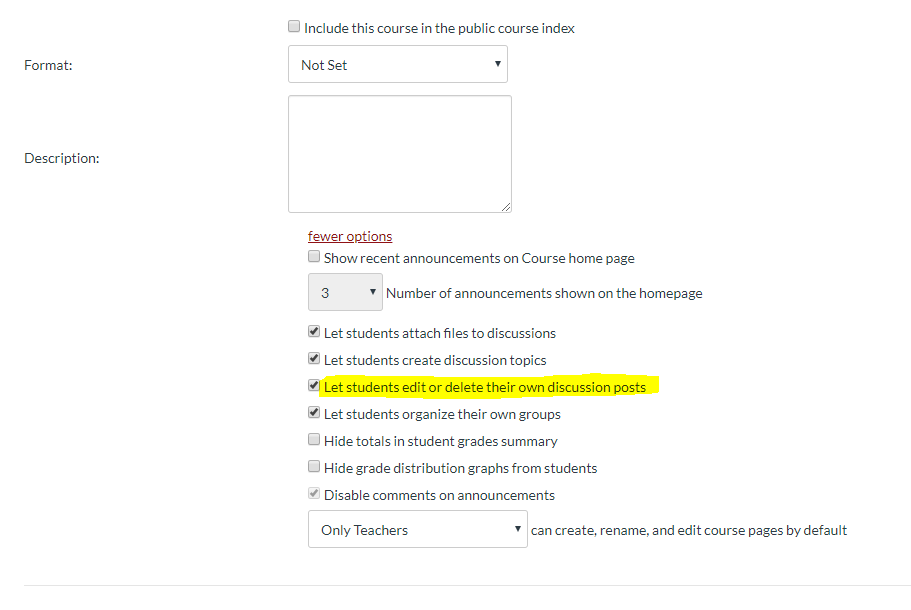
Task: Open the Format dropdown set to 'Not Set'
Action: 397,65
